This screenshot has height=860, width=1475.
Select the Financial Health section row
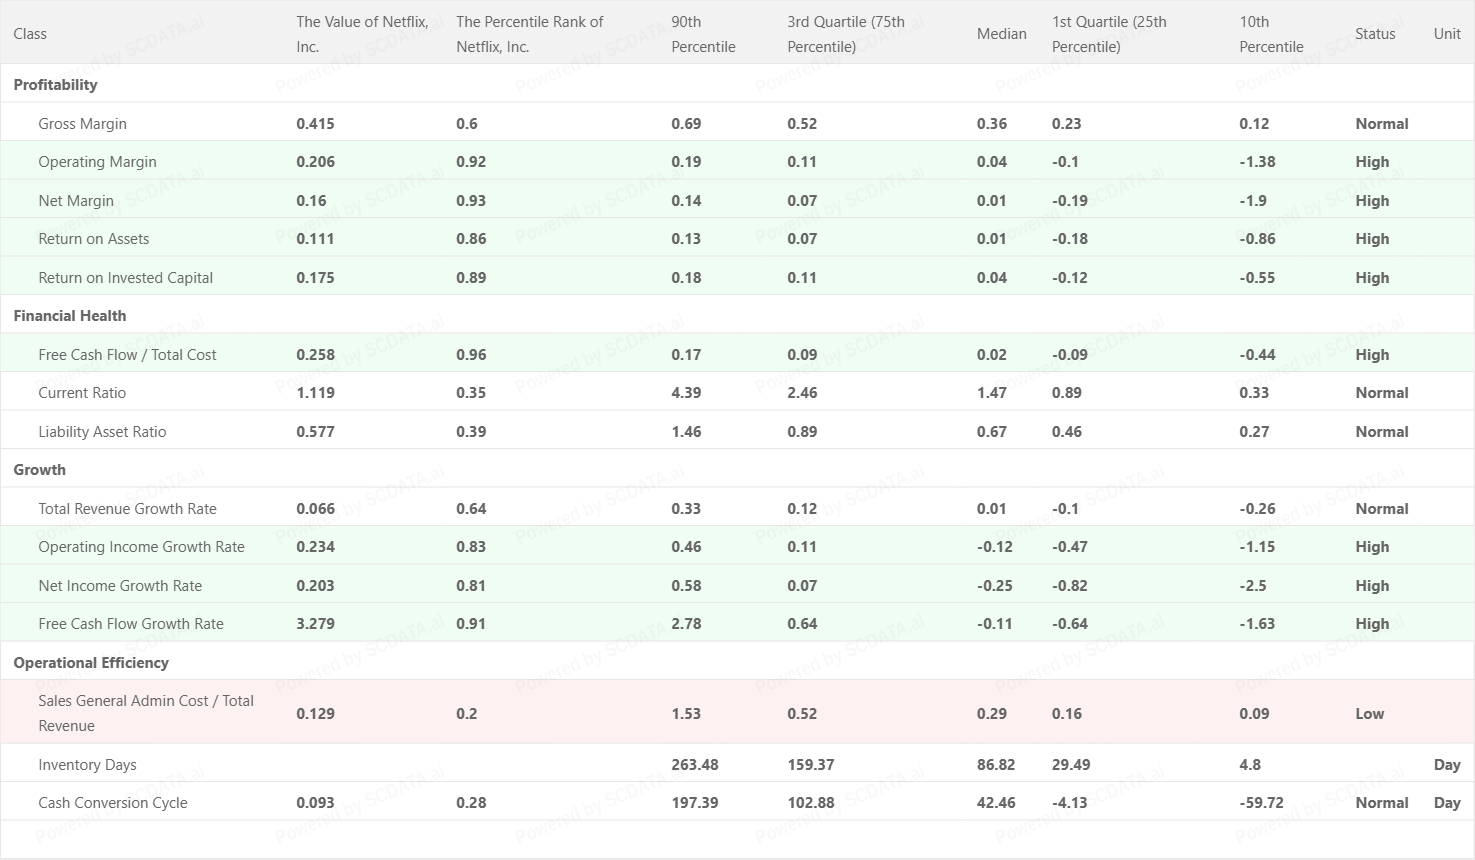[70, 316]
